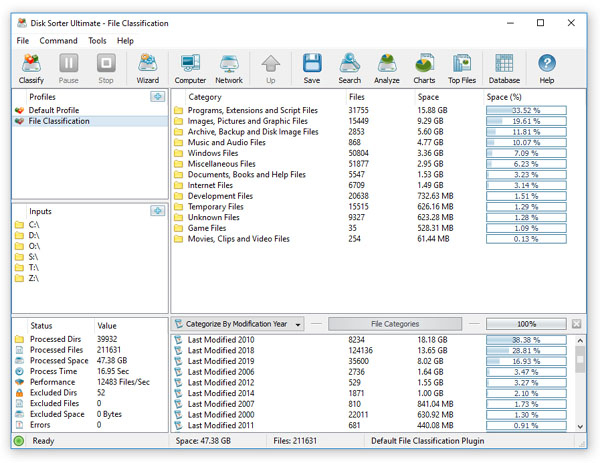Click the Last Modified 2010 row icon

(178, 340)
